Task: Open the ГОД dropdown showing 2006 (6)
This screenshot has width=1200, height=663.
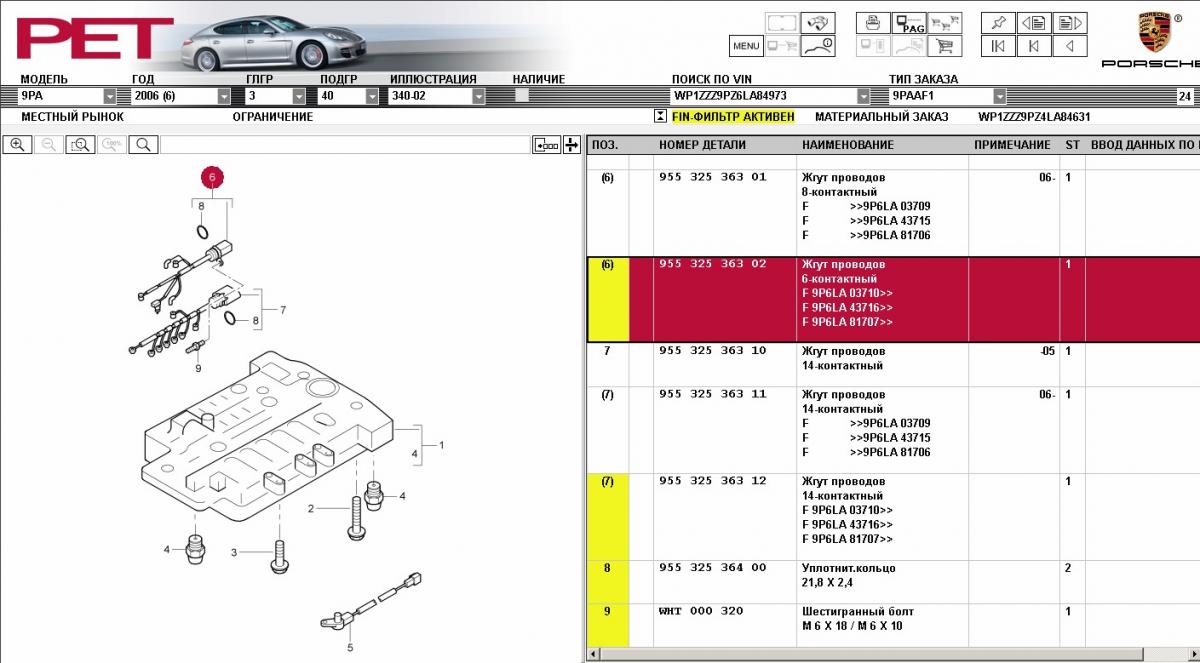Action: 223,97
